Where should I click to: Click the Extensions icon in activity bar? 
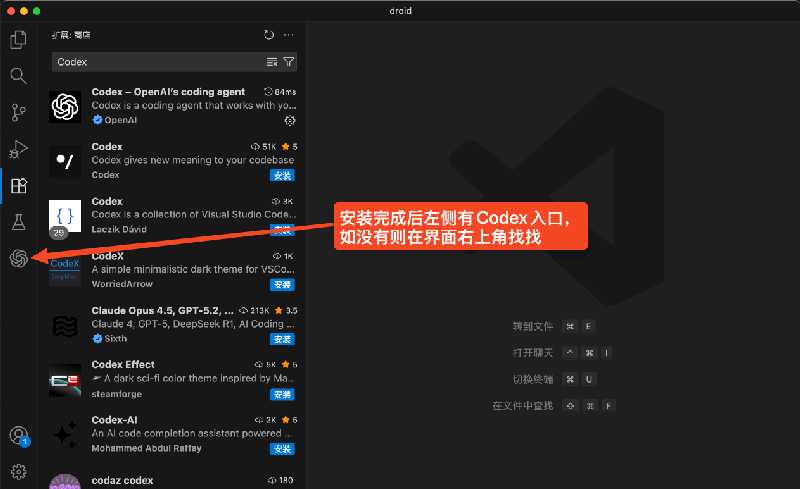(x=17, y=185)
